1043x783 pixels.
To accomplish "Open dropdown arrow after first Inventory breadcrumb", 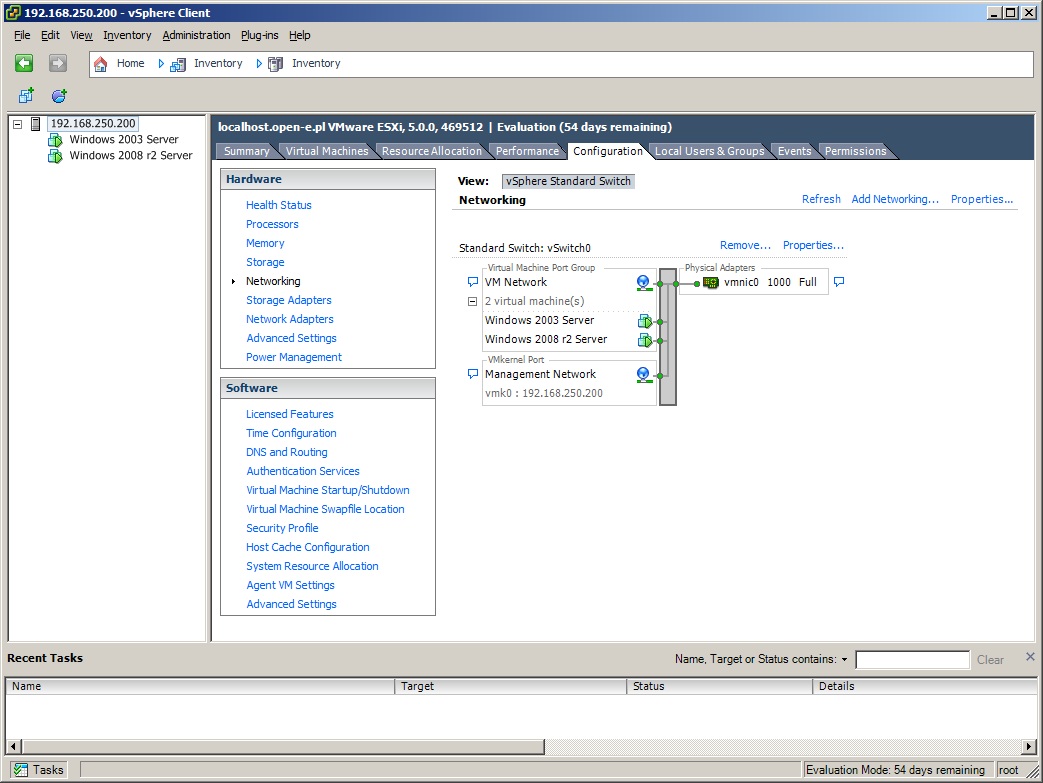I will [x=259, y=64].
